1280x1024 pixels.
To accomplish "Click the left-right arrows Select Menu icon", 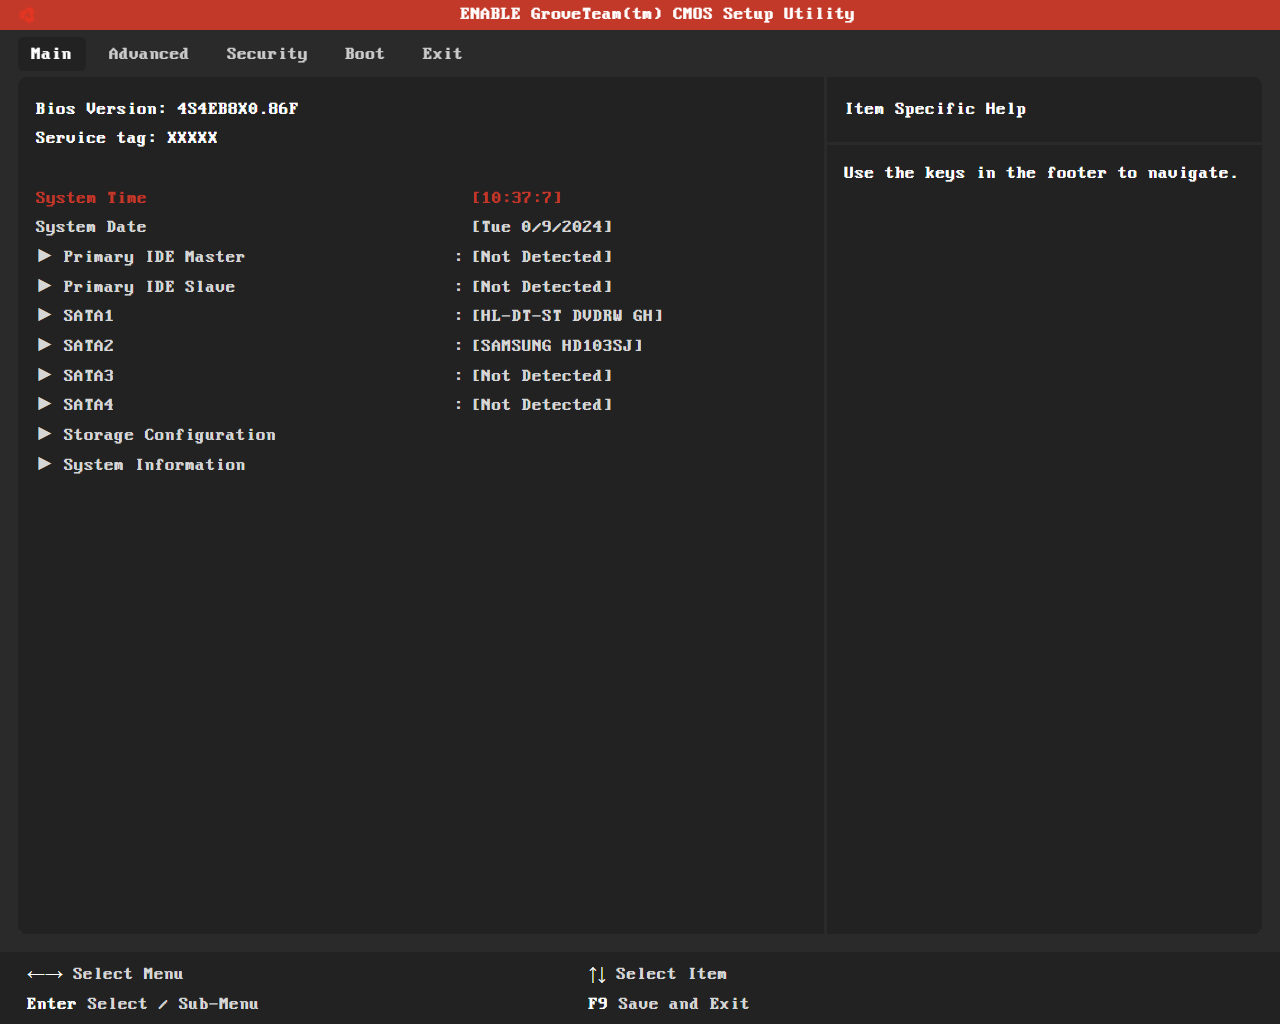I will [45, 974].
